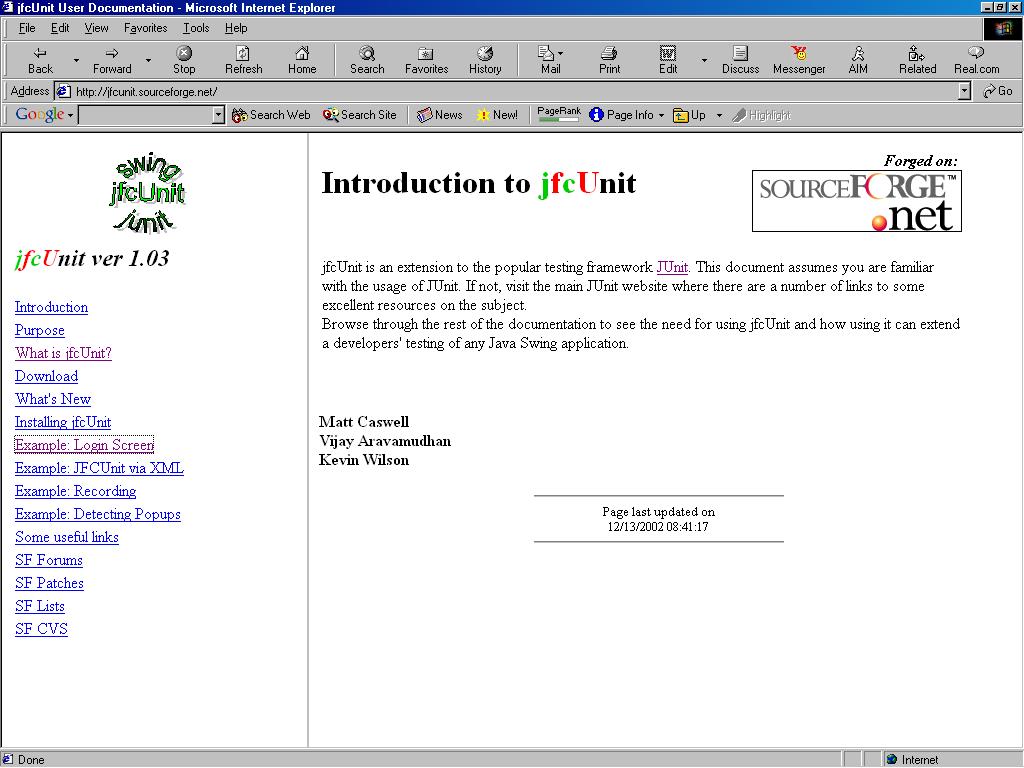Click the Highlight marker button
Screen dimensions: 1024x768
761,115
